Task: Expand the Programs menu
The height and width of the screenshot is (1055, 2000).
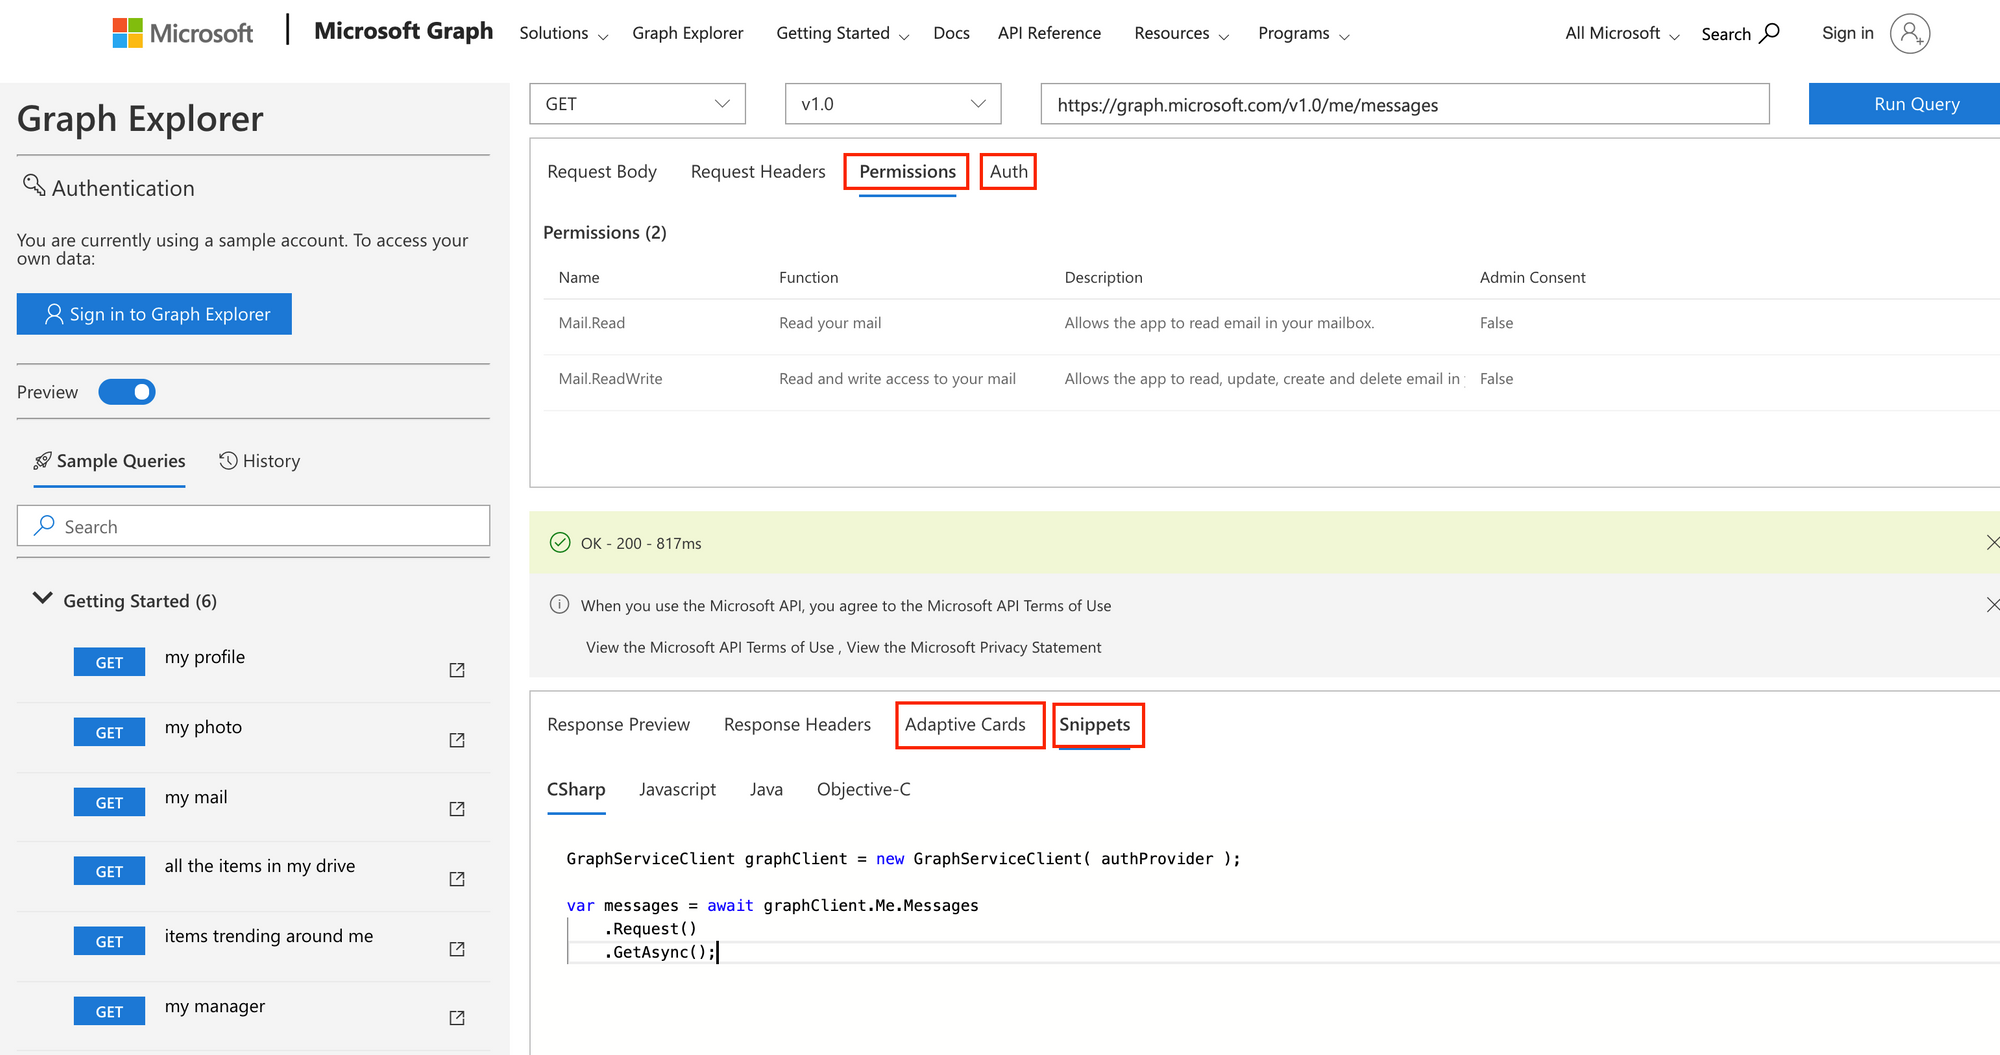Action: coord(1304,33)
